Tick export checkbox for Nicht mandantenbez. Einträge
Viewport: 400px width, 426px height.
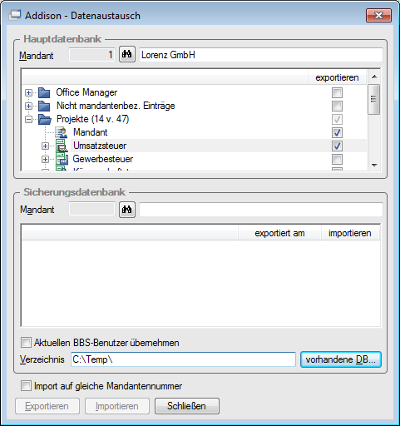(x=337, y=106)
